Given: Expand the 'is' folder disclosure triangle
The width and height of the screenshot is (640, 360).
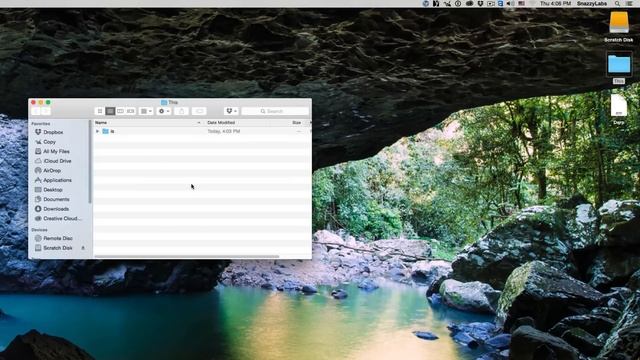Looking at the screenshot, I should (97, 131).
